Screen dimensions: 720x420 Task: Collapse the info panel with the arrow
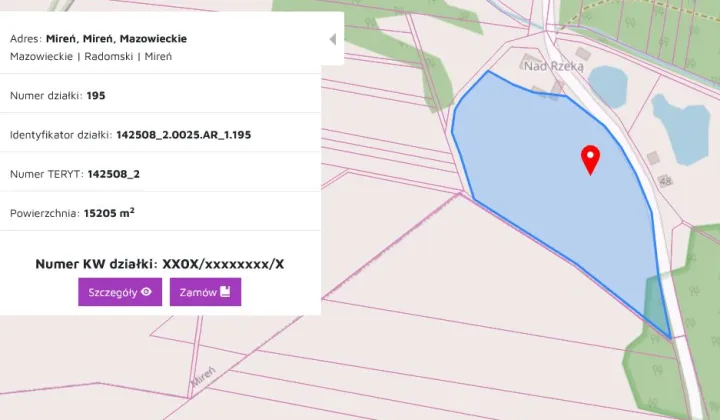[x=333, y=39]
